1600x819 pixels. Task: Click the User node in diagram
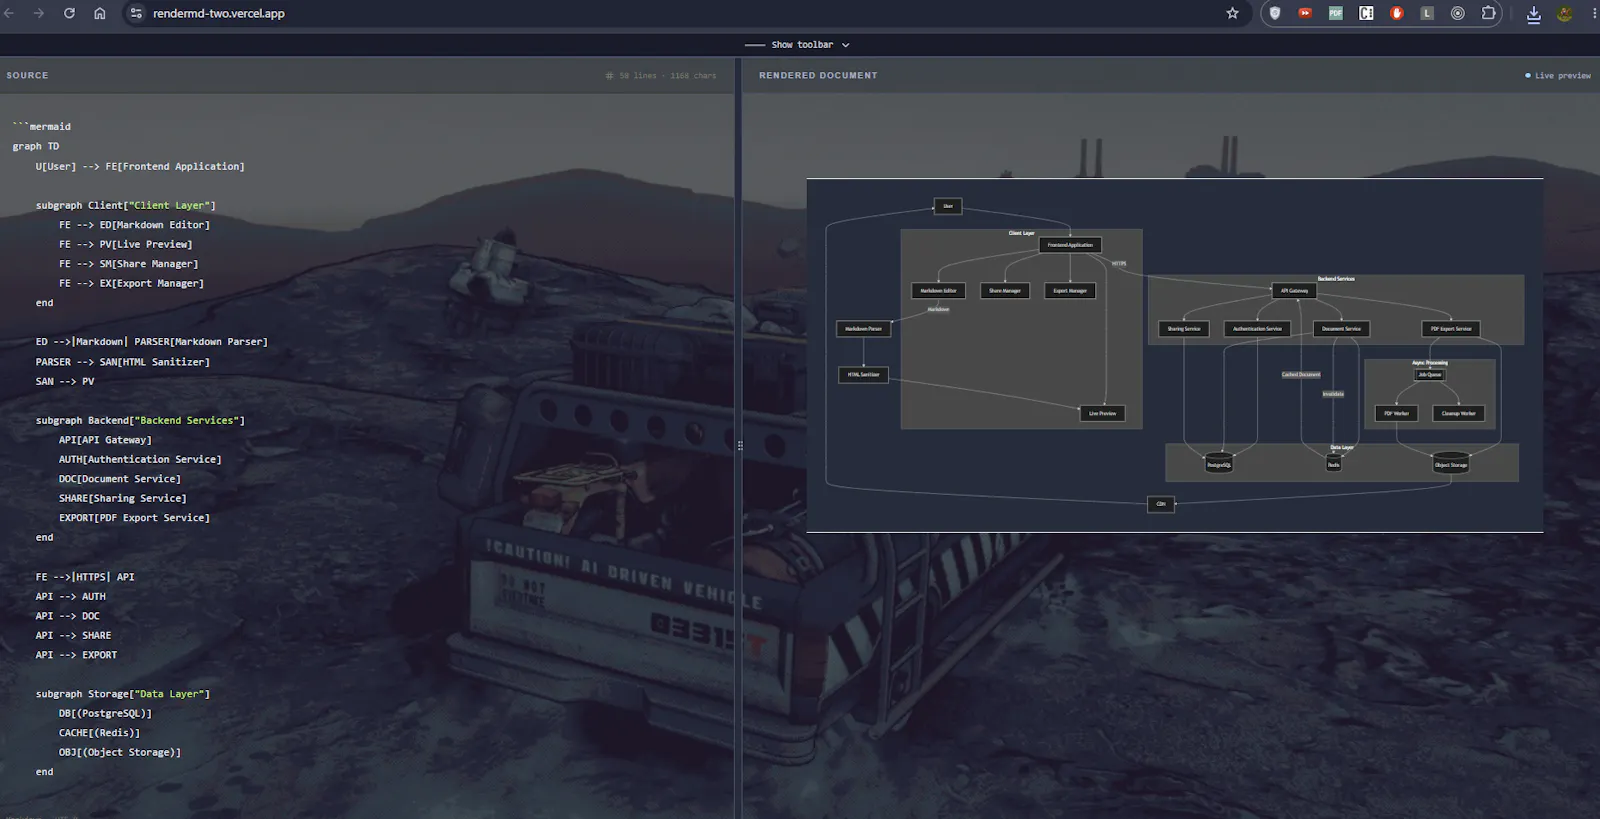coord(948,206)
